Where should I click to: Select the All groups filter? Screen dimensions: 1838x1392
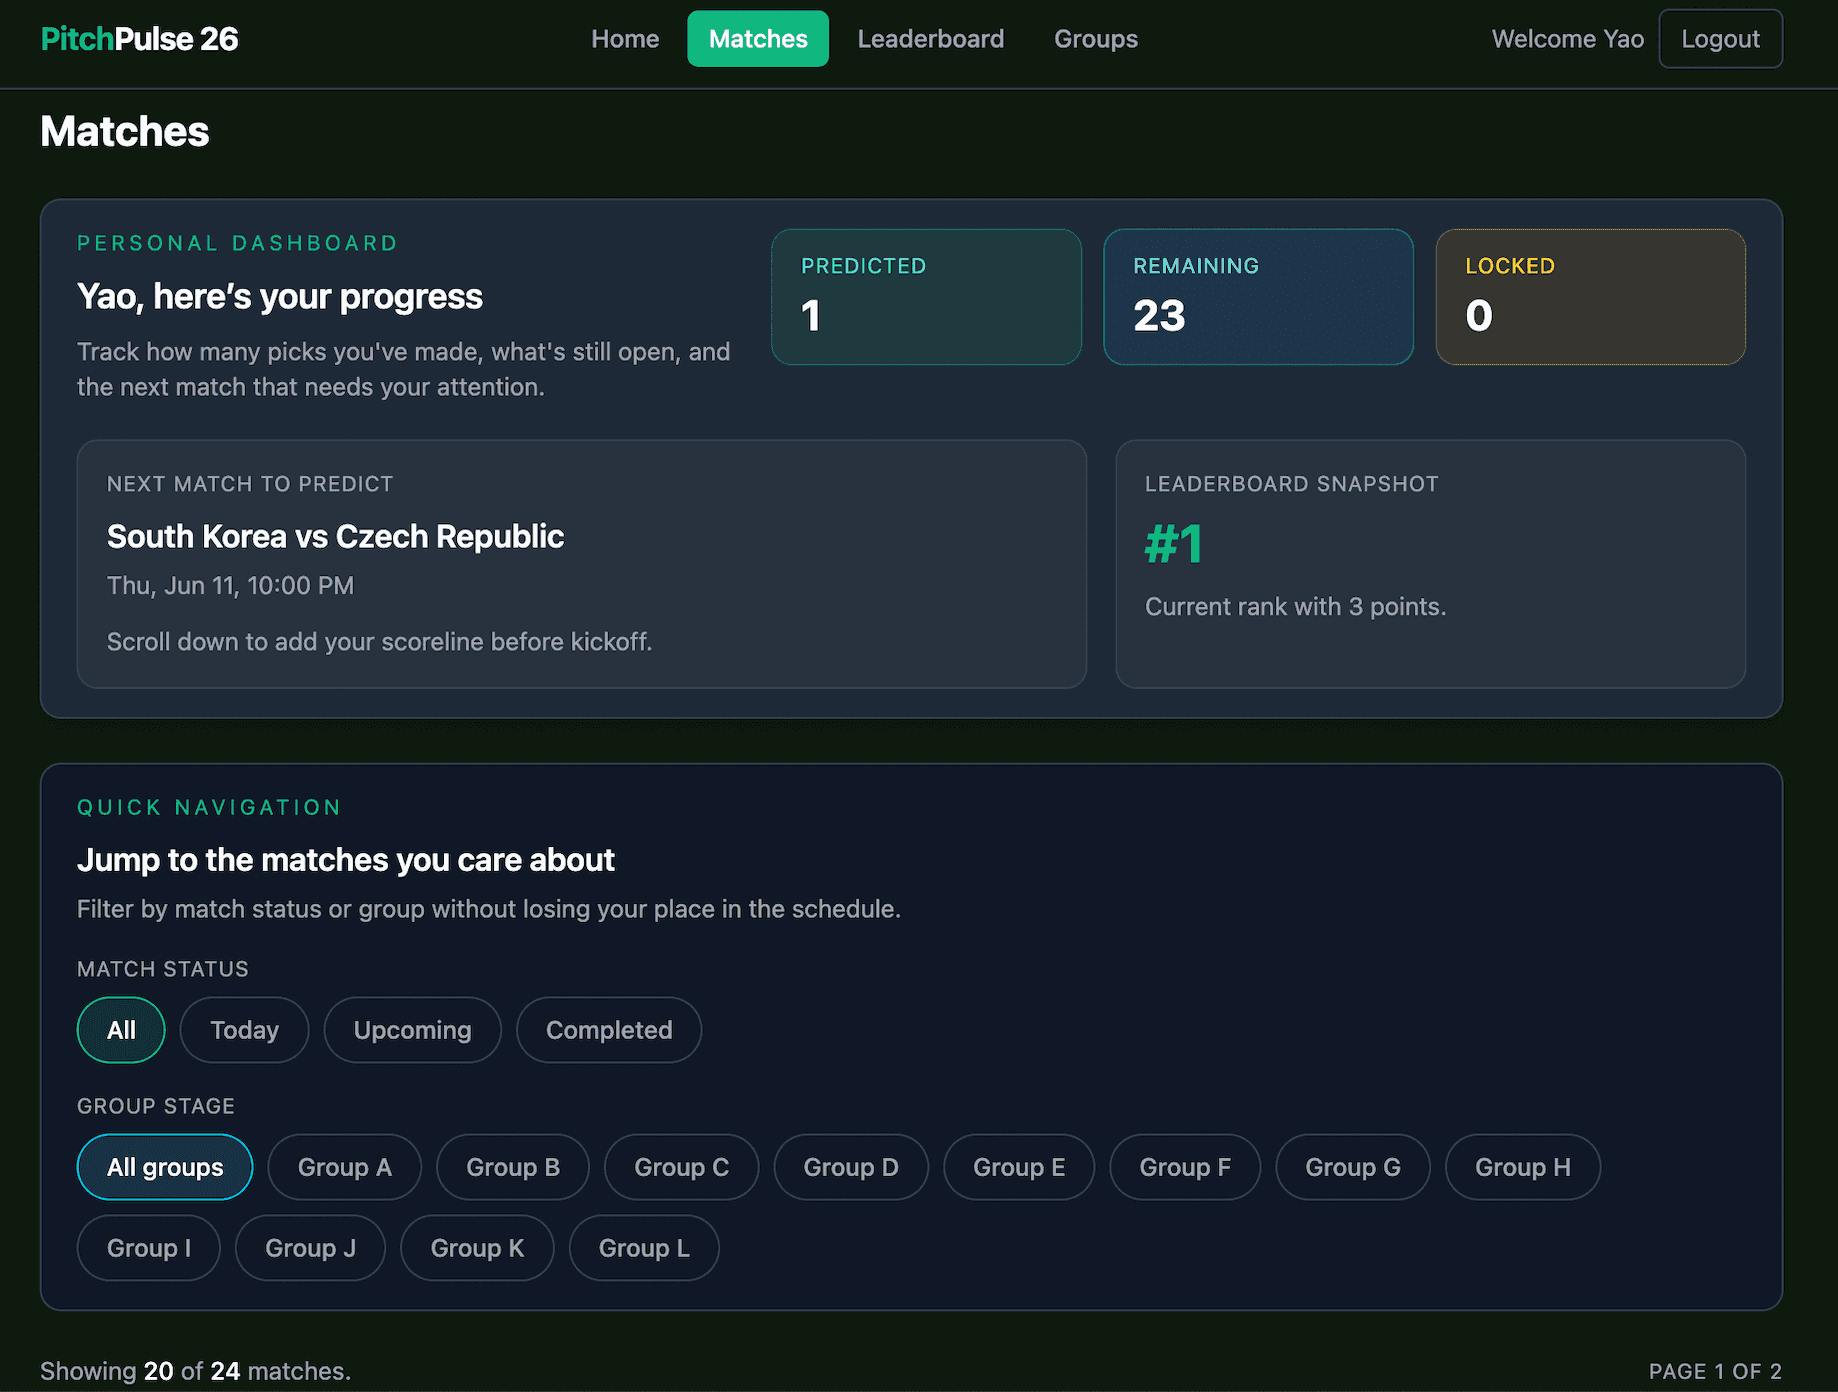[165, 1167]
